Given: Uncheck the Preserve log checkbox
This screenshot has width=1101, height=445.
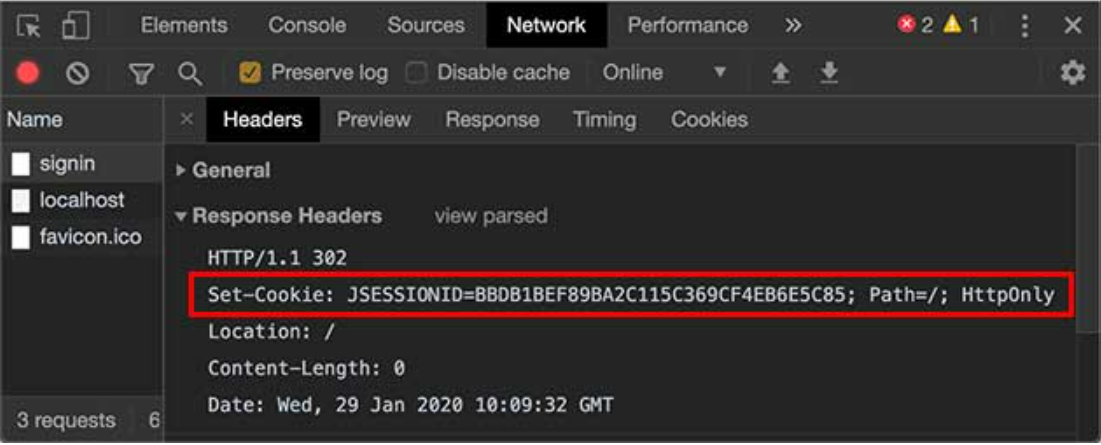Looking at the screenshot, I should click(x=250, y=73).
